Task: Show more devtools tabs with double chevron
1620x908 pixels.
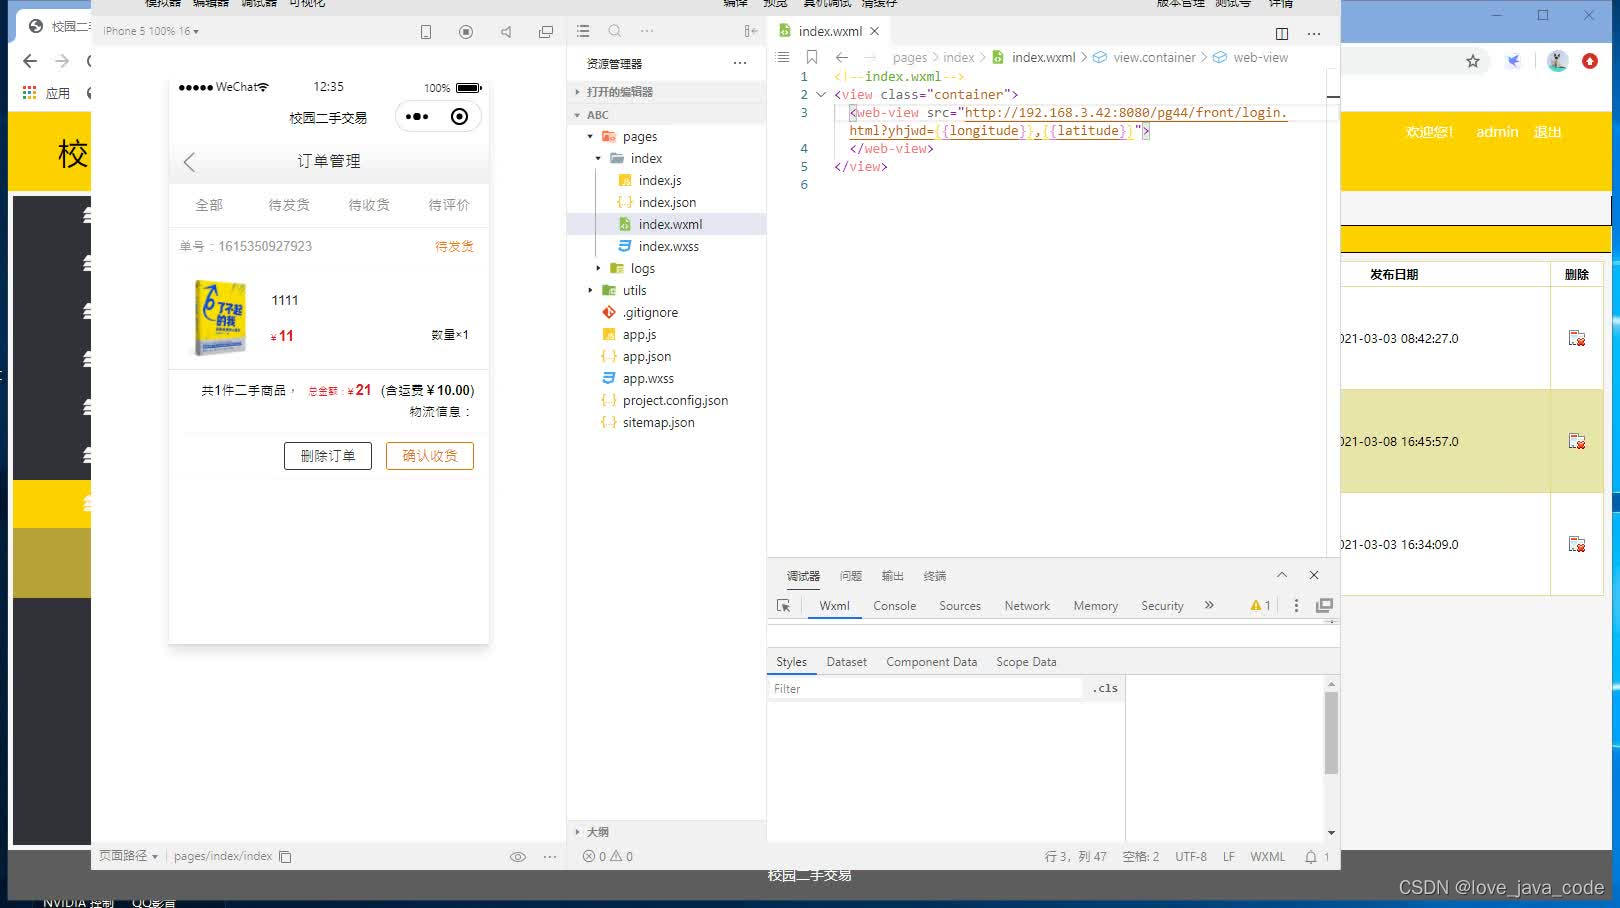Action: 1209,605
